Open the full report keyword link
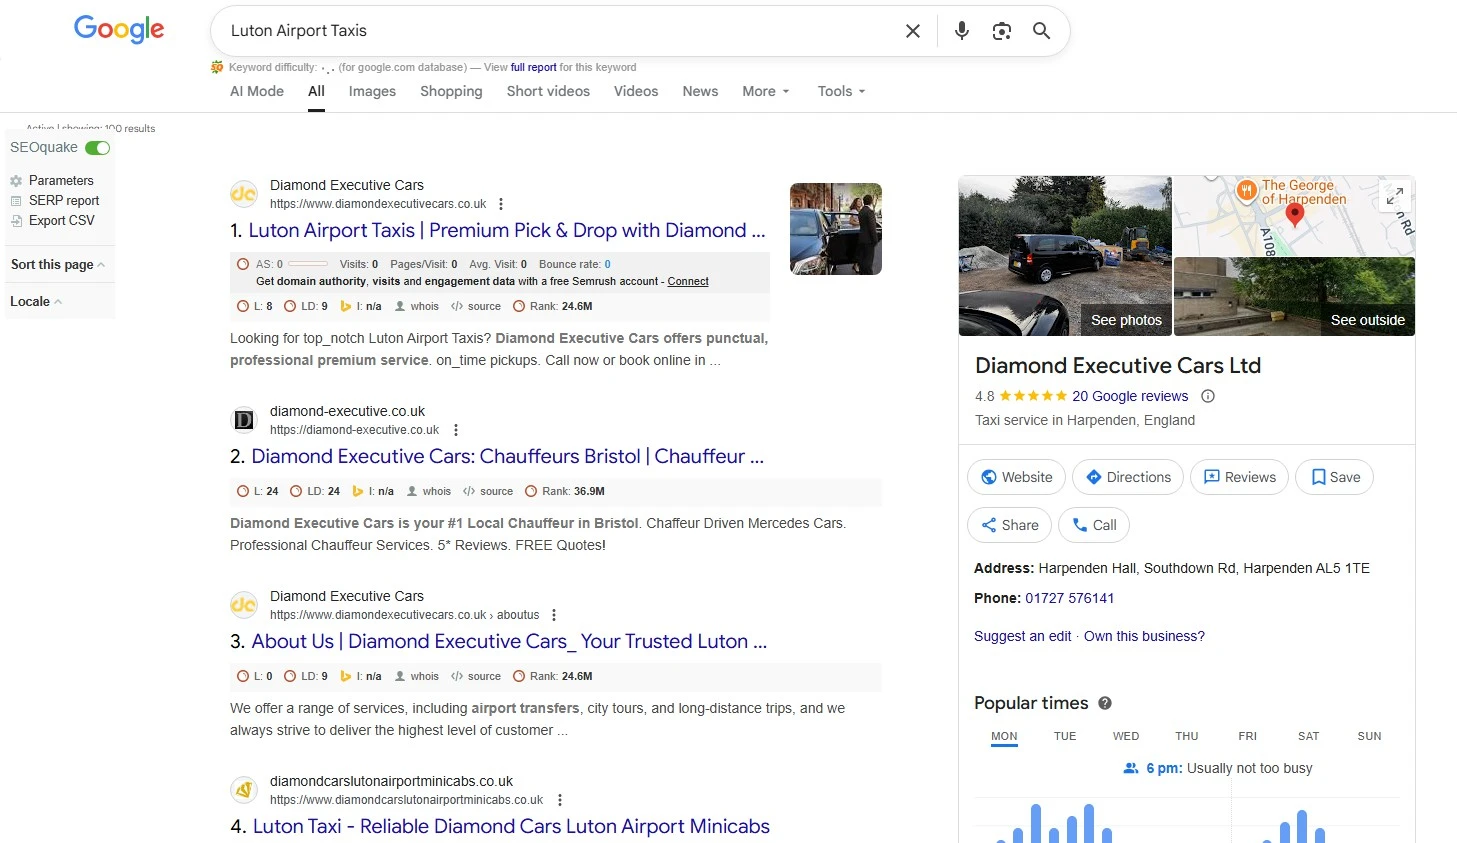The height and width of the screenshot is (843, 1457). pyautogui.click(x=534, y=67)
